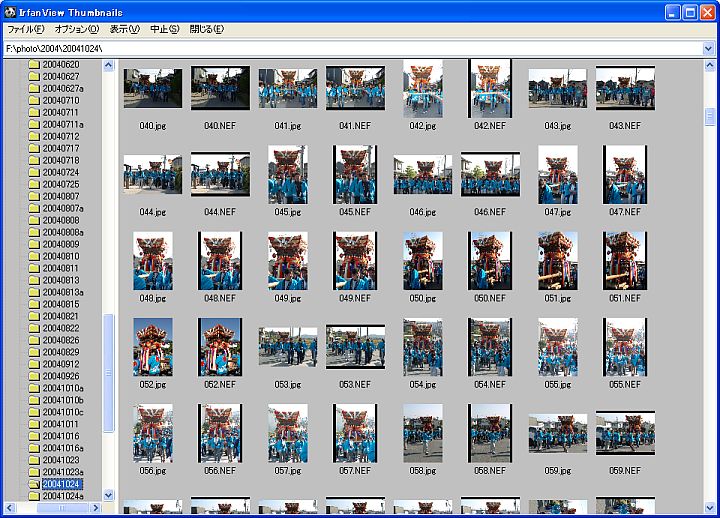This screenshot has width=720, height=518.
Task: Click the 中止(S) menu item
Action: [x=164, y=29]
